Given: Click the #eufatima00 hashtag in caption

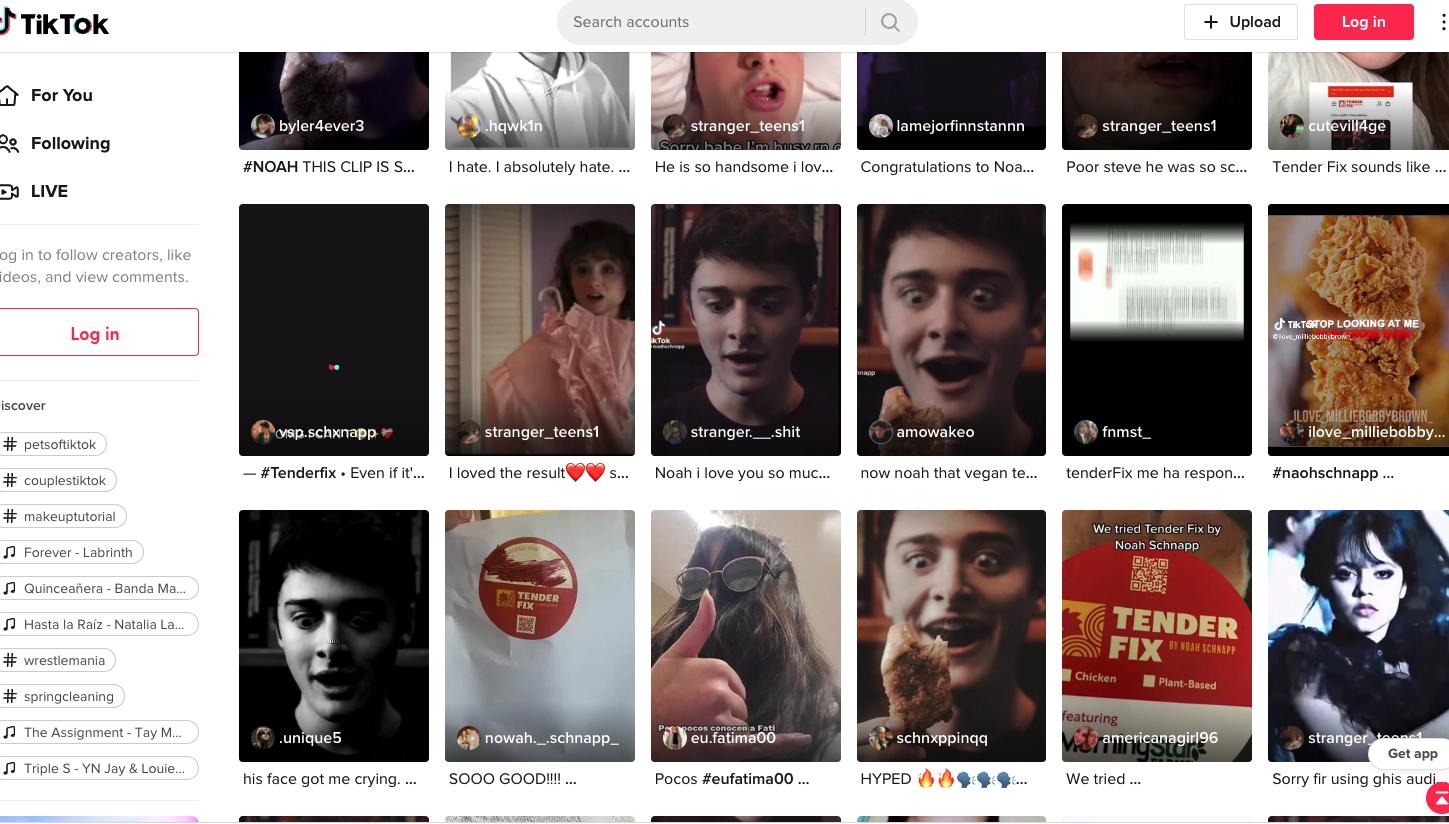Looking at the screenshot, I should [747, 779].
